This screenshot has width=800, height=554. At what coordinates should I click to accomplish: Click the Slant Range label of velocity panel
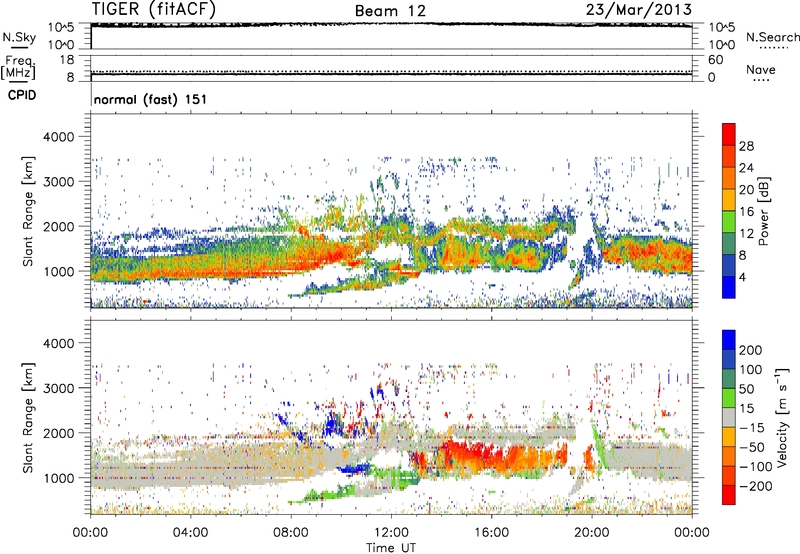pyautogui.click(x=28, y=418)
